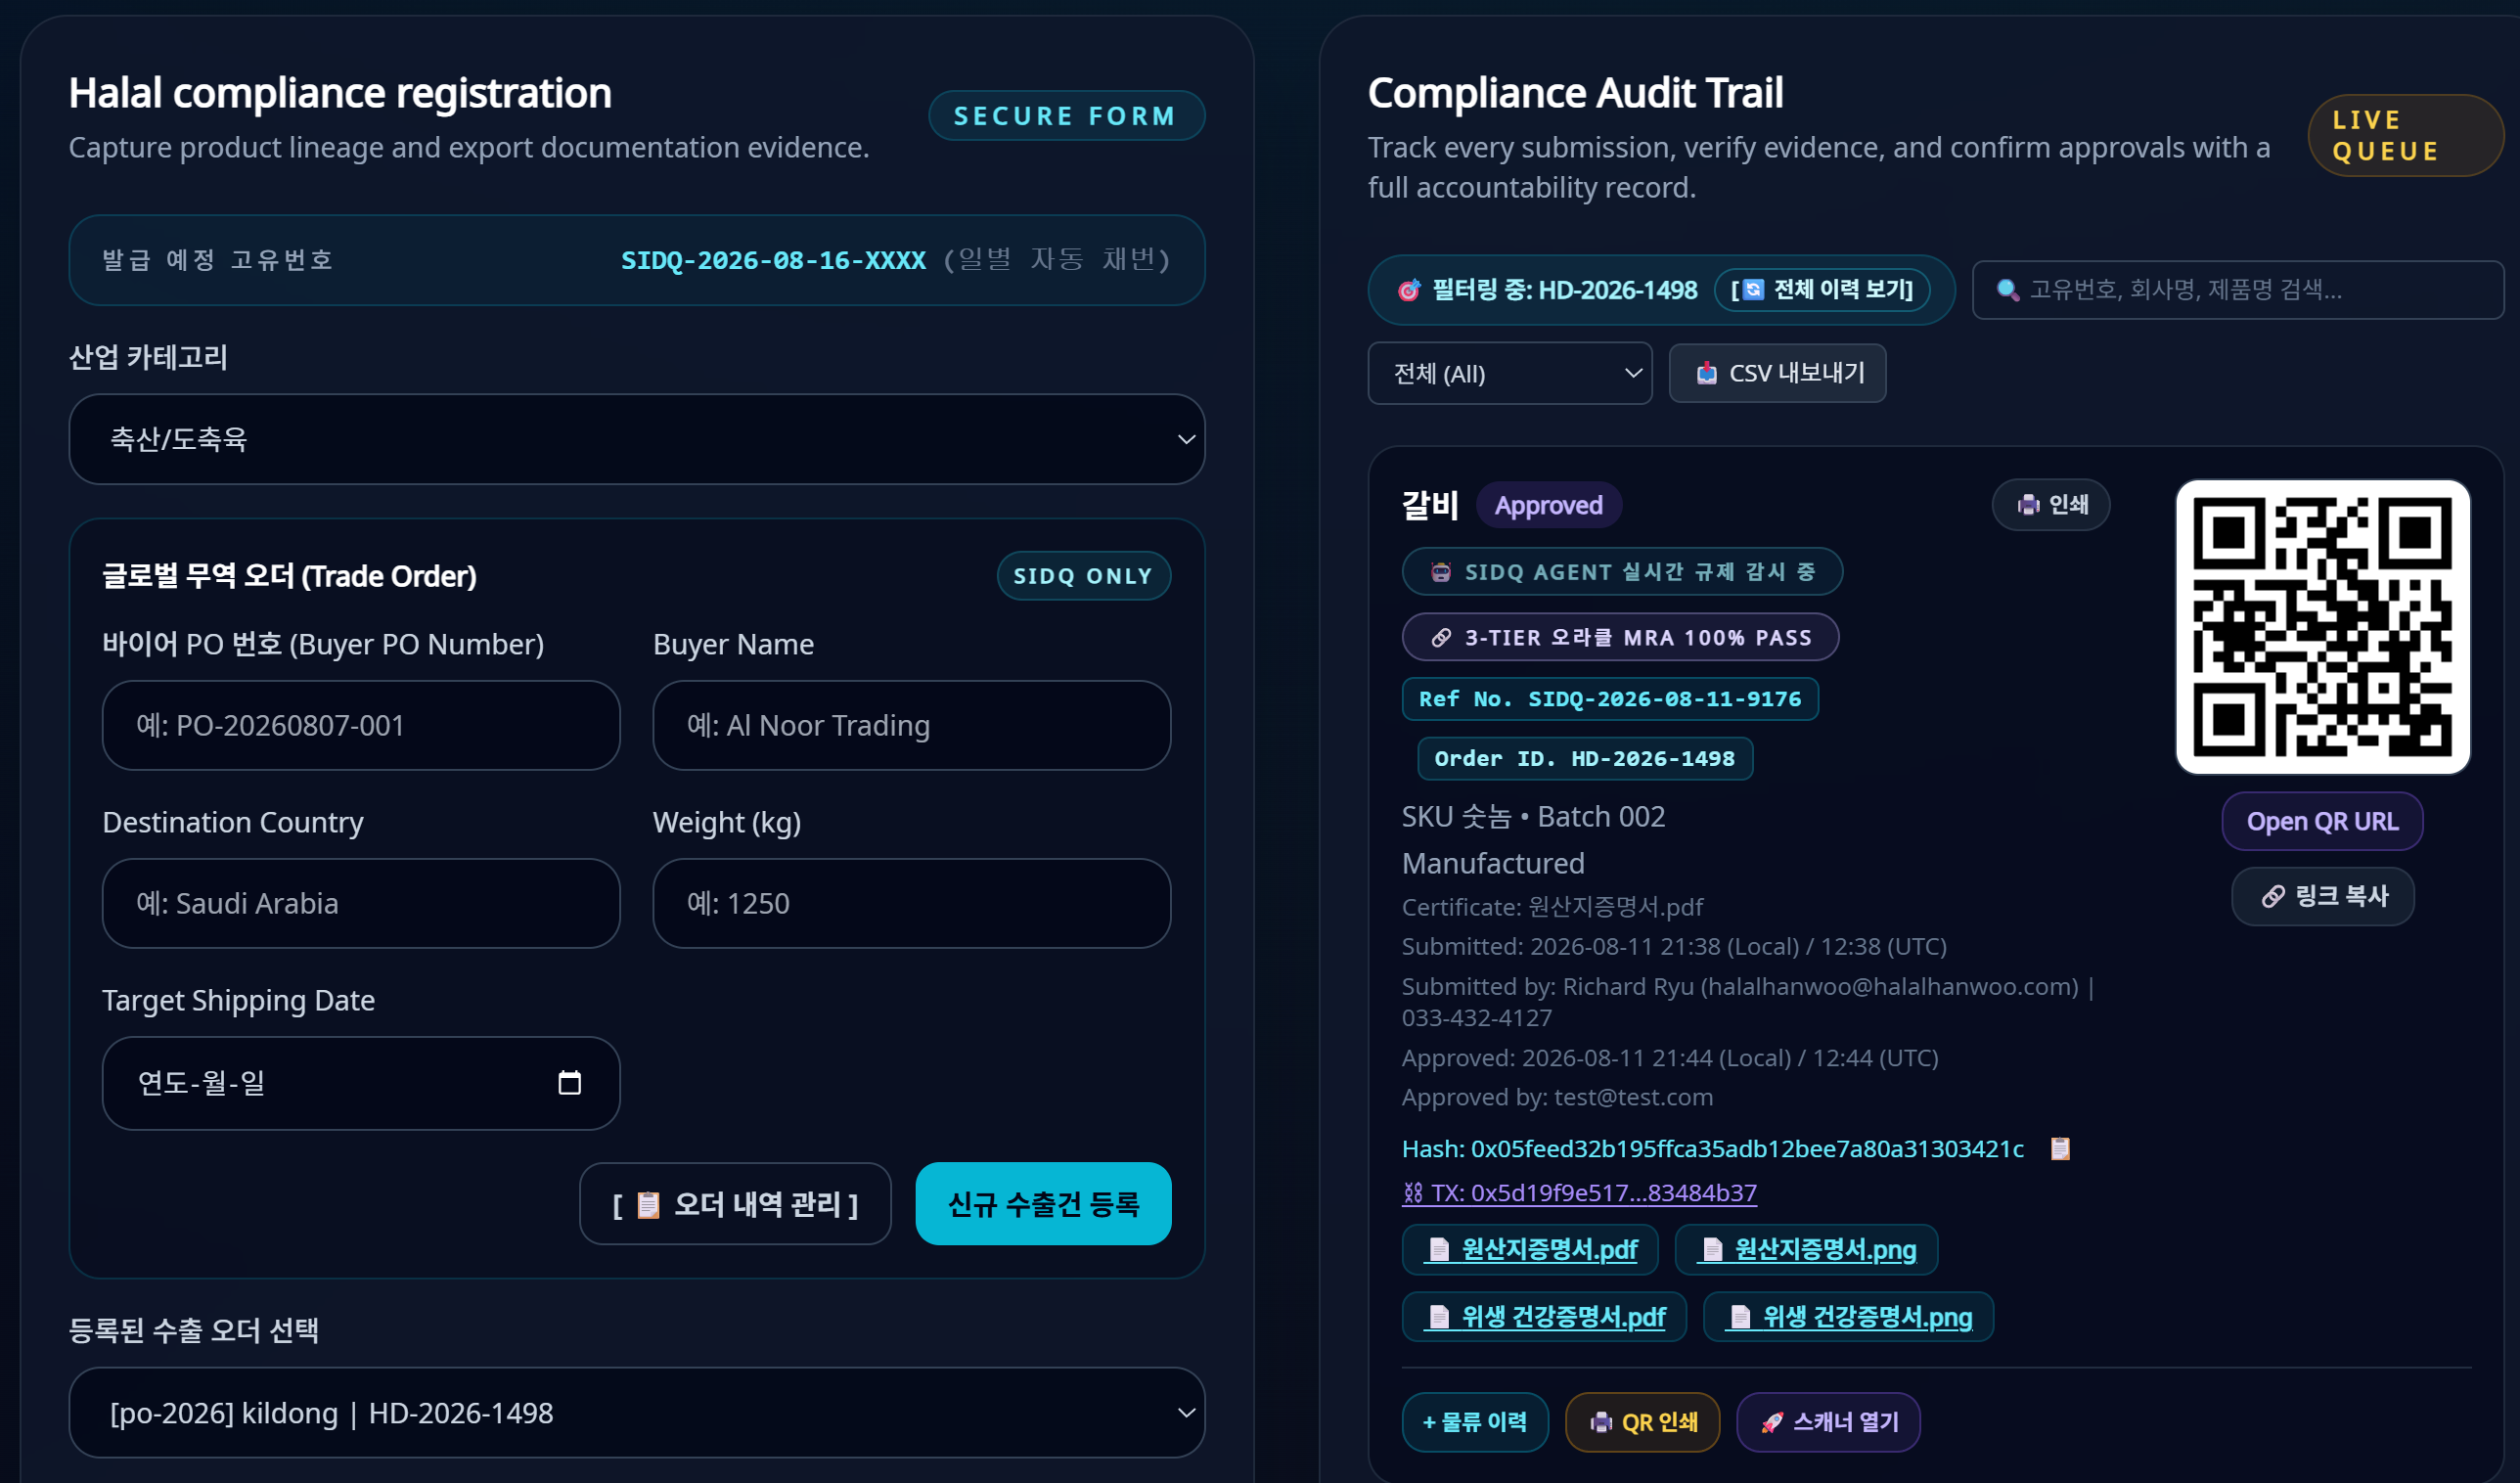Image resolution: width=2520 pixels, height=1483 pixels.
Task: Click the rocket icon in 스캐너 열기
Action: pos(1772,1422)
